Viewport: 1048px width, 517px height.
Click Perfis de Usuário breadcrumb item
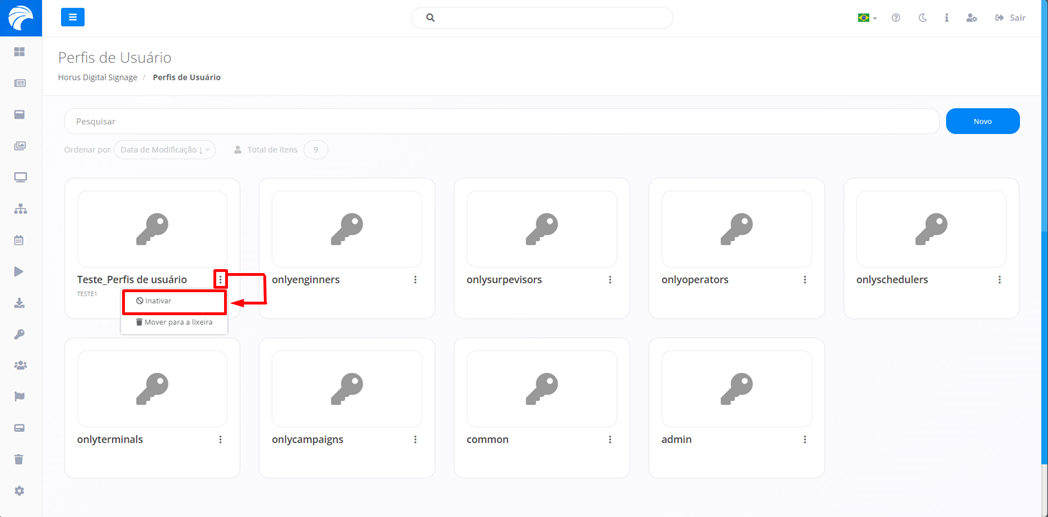186,77
